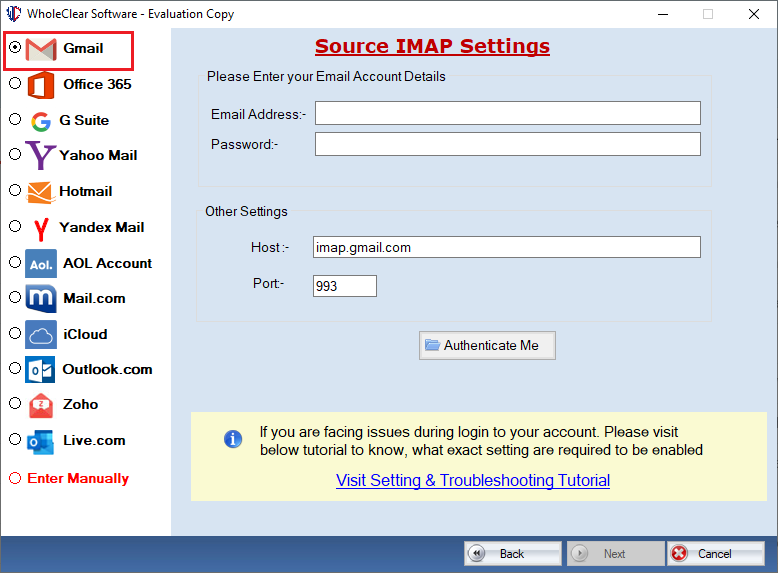Click the Gmail label text
The height and width of the screenshot is (573, 778).
coord(83,48)
